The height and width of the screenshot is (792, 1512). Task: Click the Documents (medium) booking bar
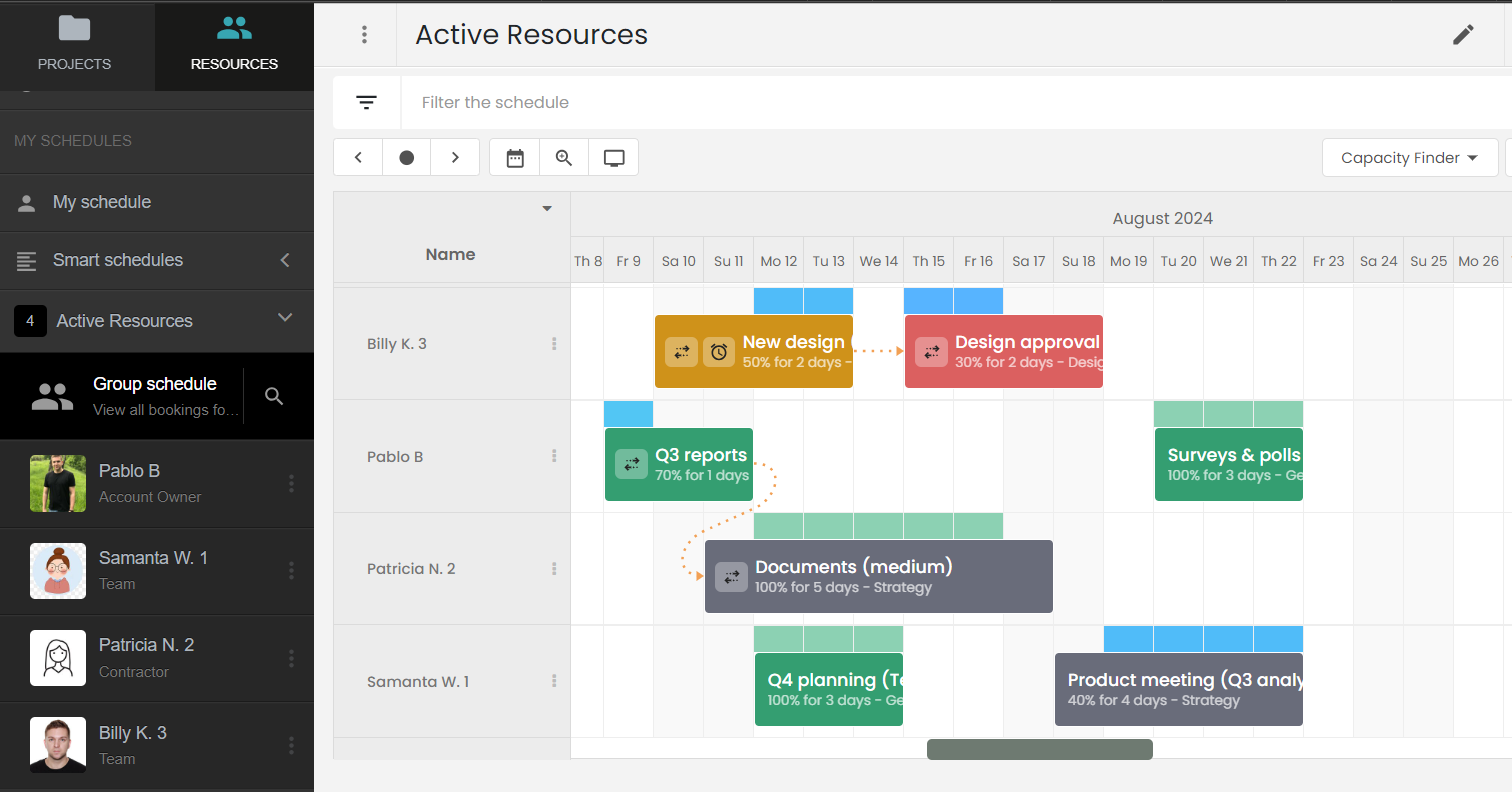coord(878,577)
